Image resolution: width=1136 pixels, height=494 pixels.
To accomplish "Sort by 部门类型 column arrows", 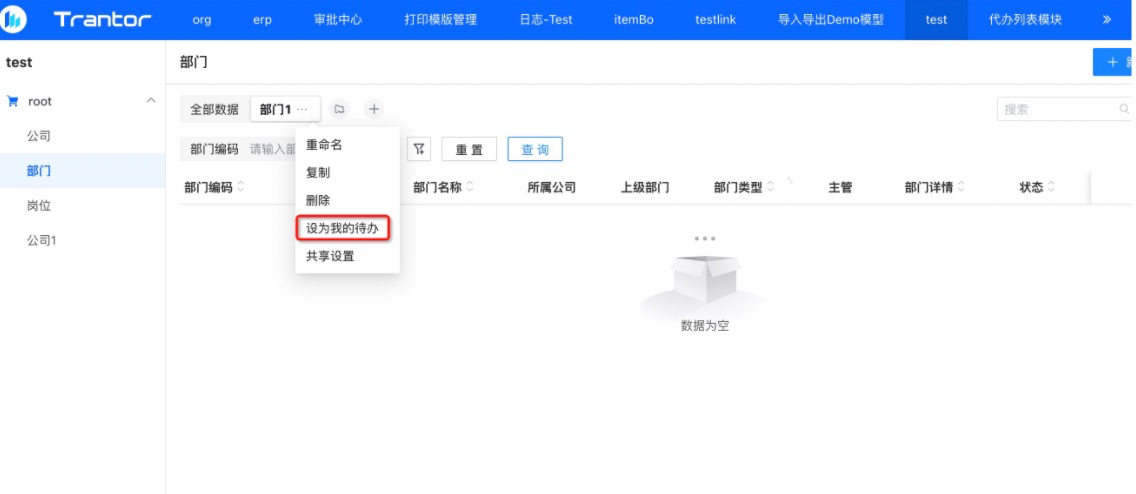I will [769, 188].
